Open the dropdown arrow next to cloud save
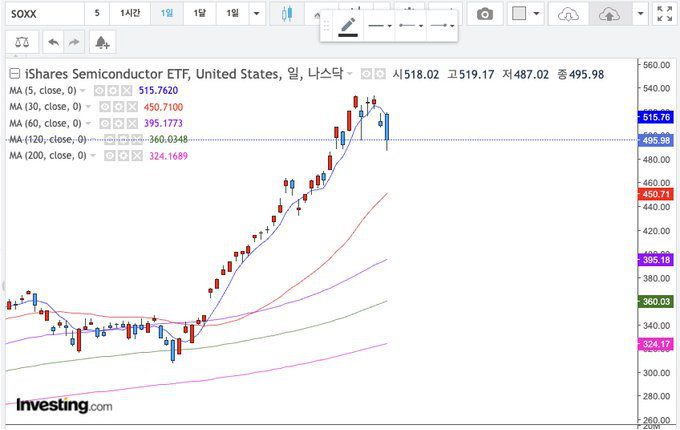680x430 pixels. (641, 13)
